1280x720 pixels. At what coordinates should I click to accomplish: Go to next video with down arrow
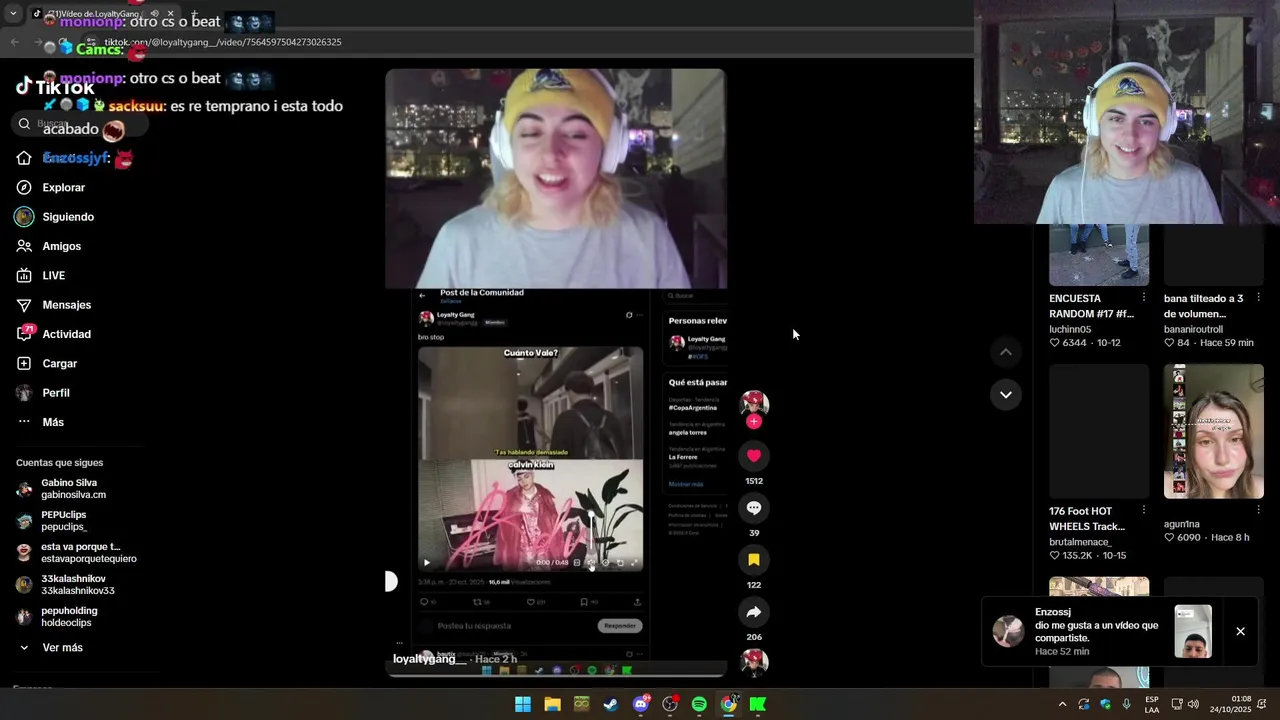(x=1006, y=395)
